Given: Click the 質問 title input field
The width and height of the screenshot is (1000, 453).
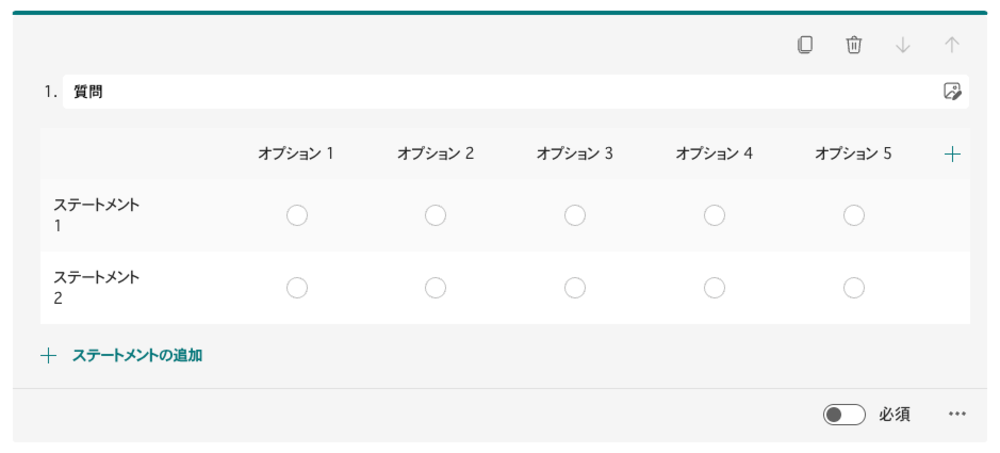Looking at the screenshot, I should 500,92.
